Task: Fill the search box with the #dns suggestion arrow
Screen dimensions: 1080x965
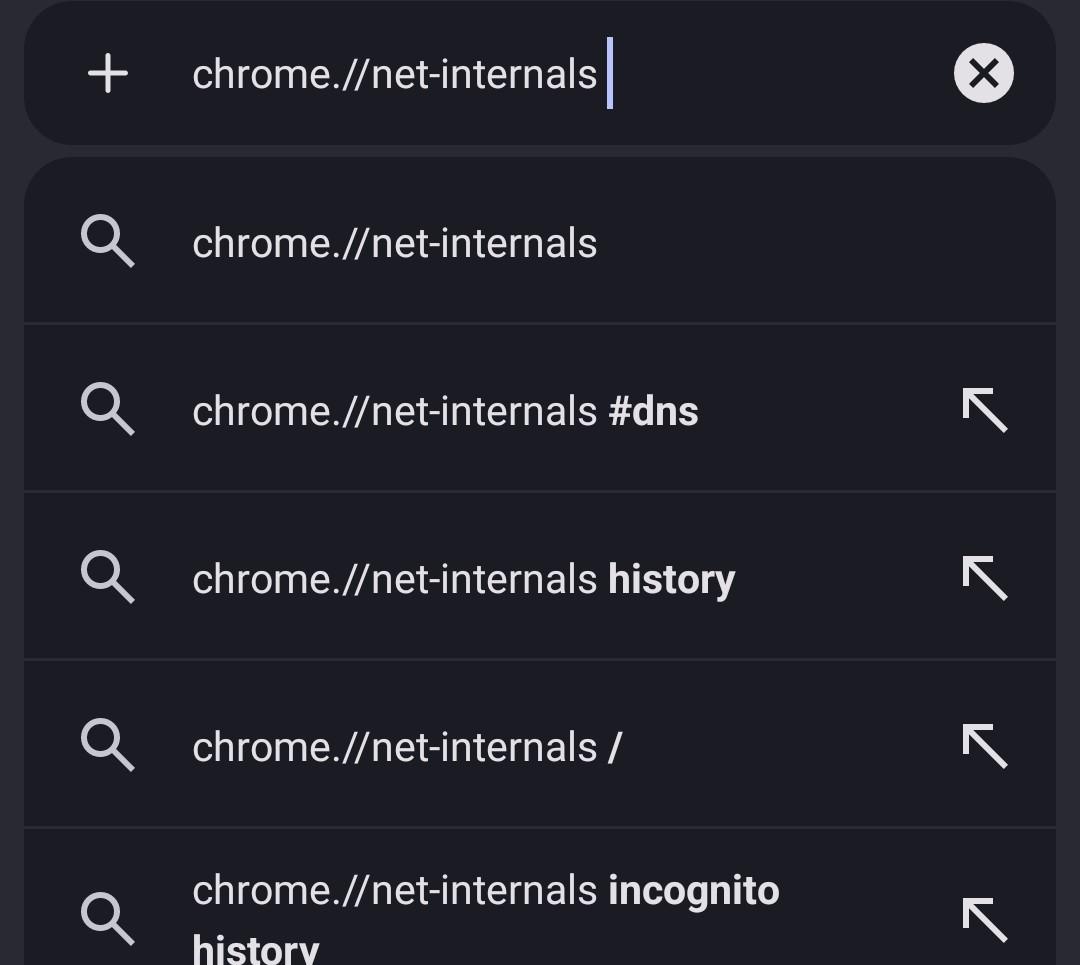Action: click(984, 409)
